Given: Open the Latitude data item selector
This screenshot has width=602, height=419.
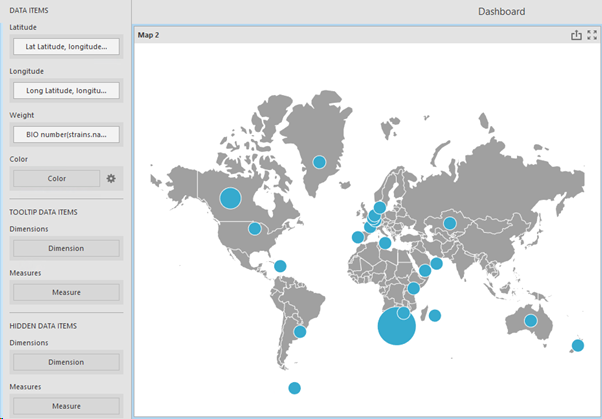Looking at the screenshot, I should pyautogui.click(x=65, y=46).
